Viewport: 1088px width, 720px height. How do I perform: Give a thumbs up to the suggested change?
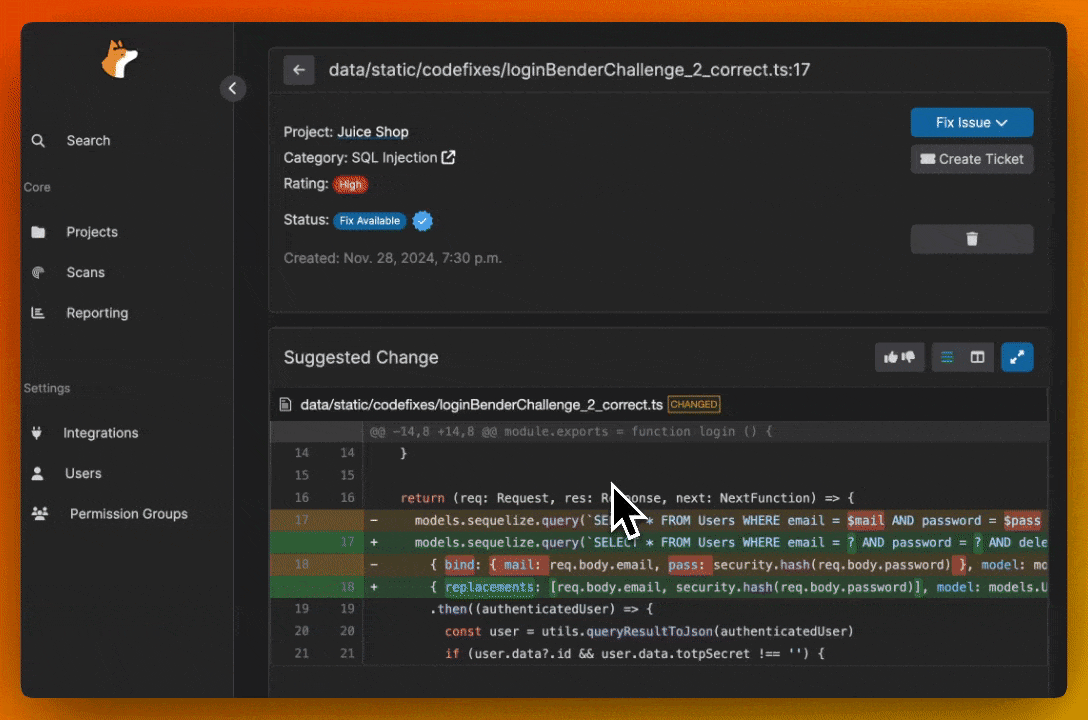[x=890, y=357]
